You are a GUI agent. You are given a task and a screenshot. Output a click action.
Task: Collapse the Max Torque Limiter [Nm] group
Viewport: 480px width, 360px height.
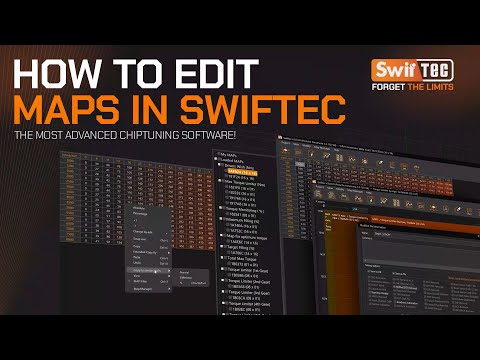click(x=220, y=180)
